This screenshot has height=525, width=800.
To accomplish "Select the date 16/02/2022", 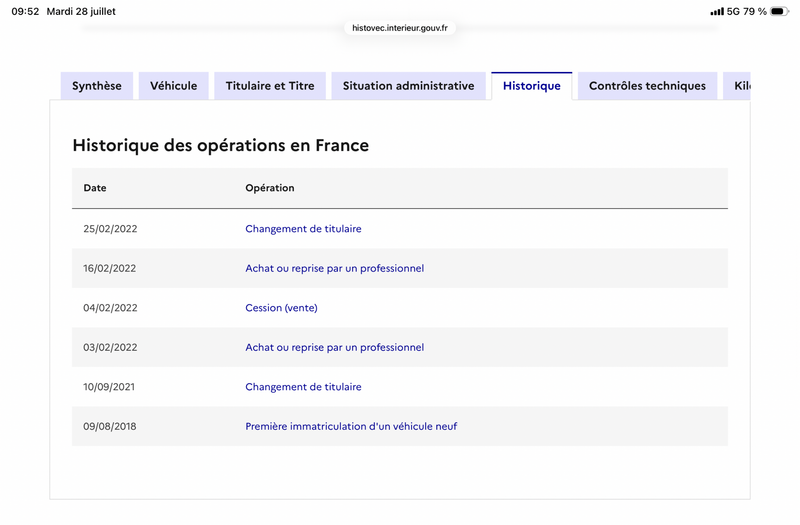I will tap(110, 268).
